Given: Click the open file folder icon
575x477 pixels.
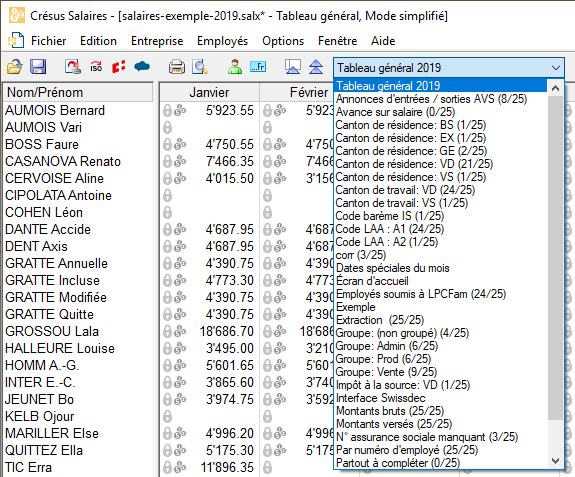Looking at the screenshot, I should pyautogui.click(x=14, y=67).
